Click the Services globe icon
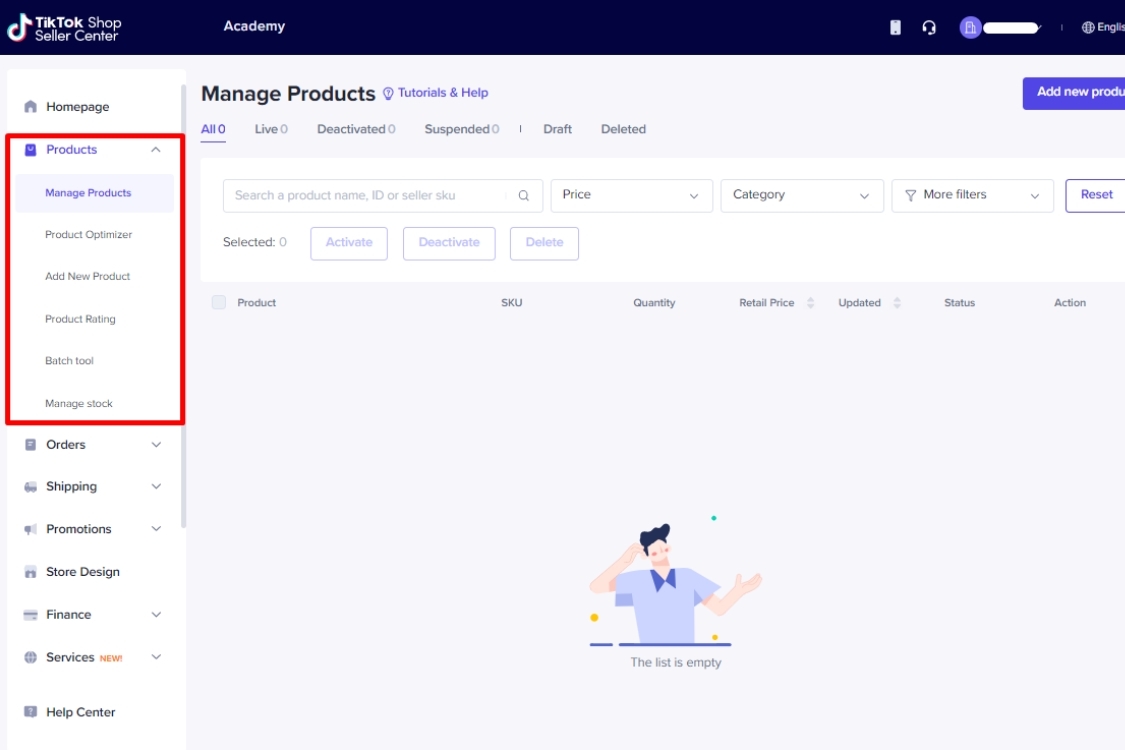 point(30,657)
